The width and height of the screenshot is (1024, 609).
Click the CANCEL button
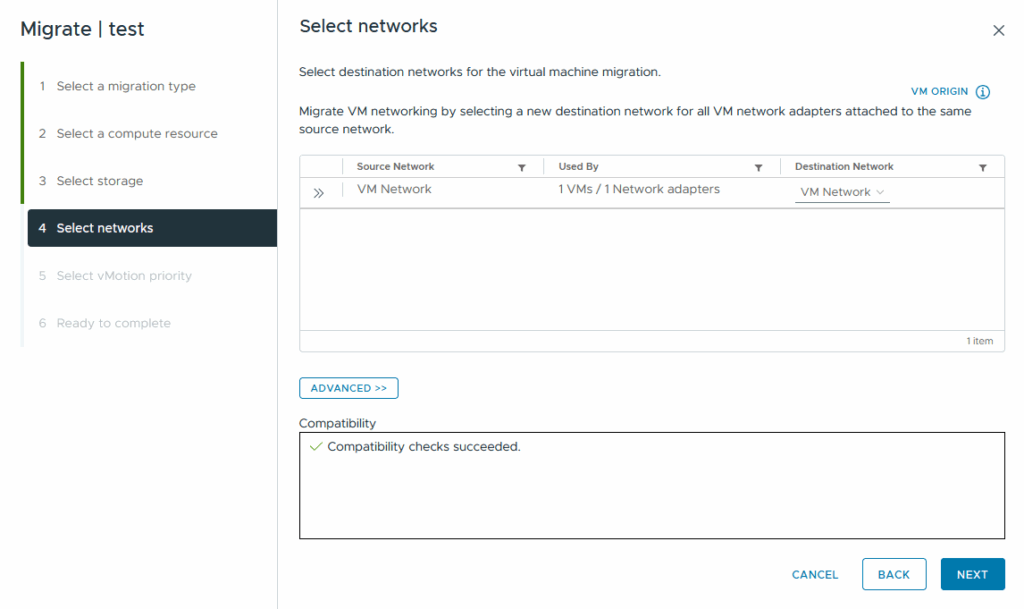(x=814, y=574)
